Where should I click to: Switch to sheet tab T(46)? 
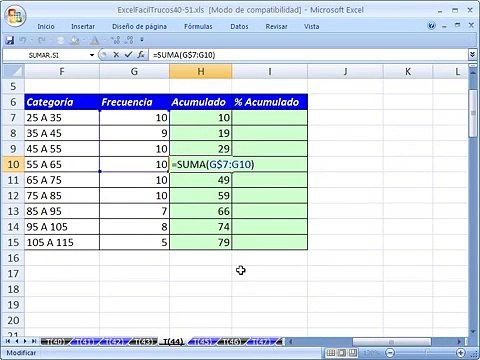(231, 341)
